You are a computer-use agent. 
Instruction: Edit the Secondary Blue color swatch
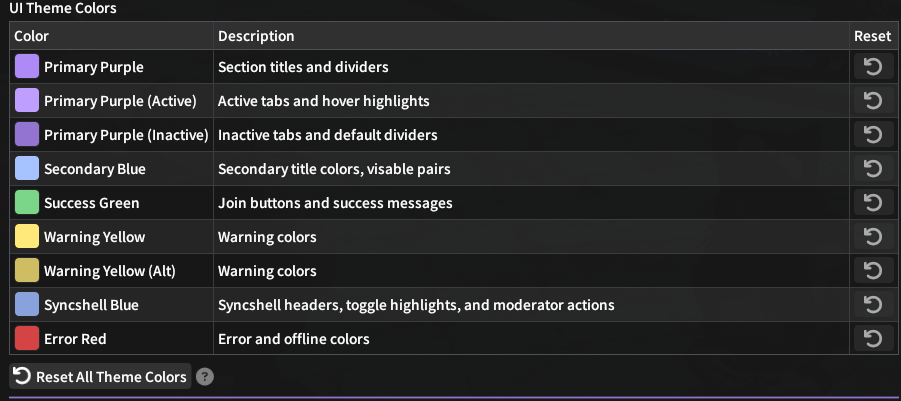(27, 169)
